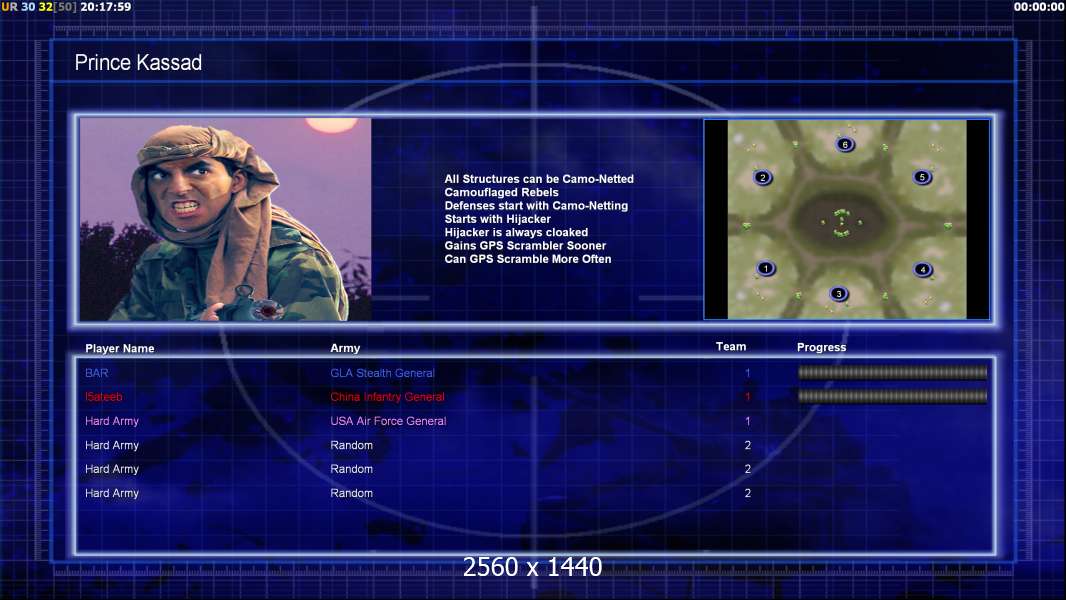This screenshot has height=600, width=1066.
Task: Click start position 5 on the minimap
Action: pyautogui.click(x=922, y=177)
